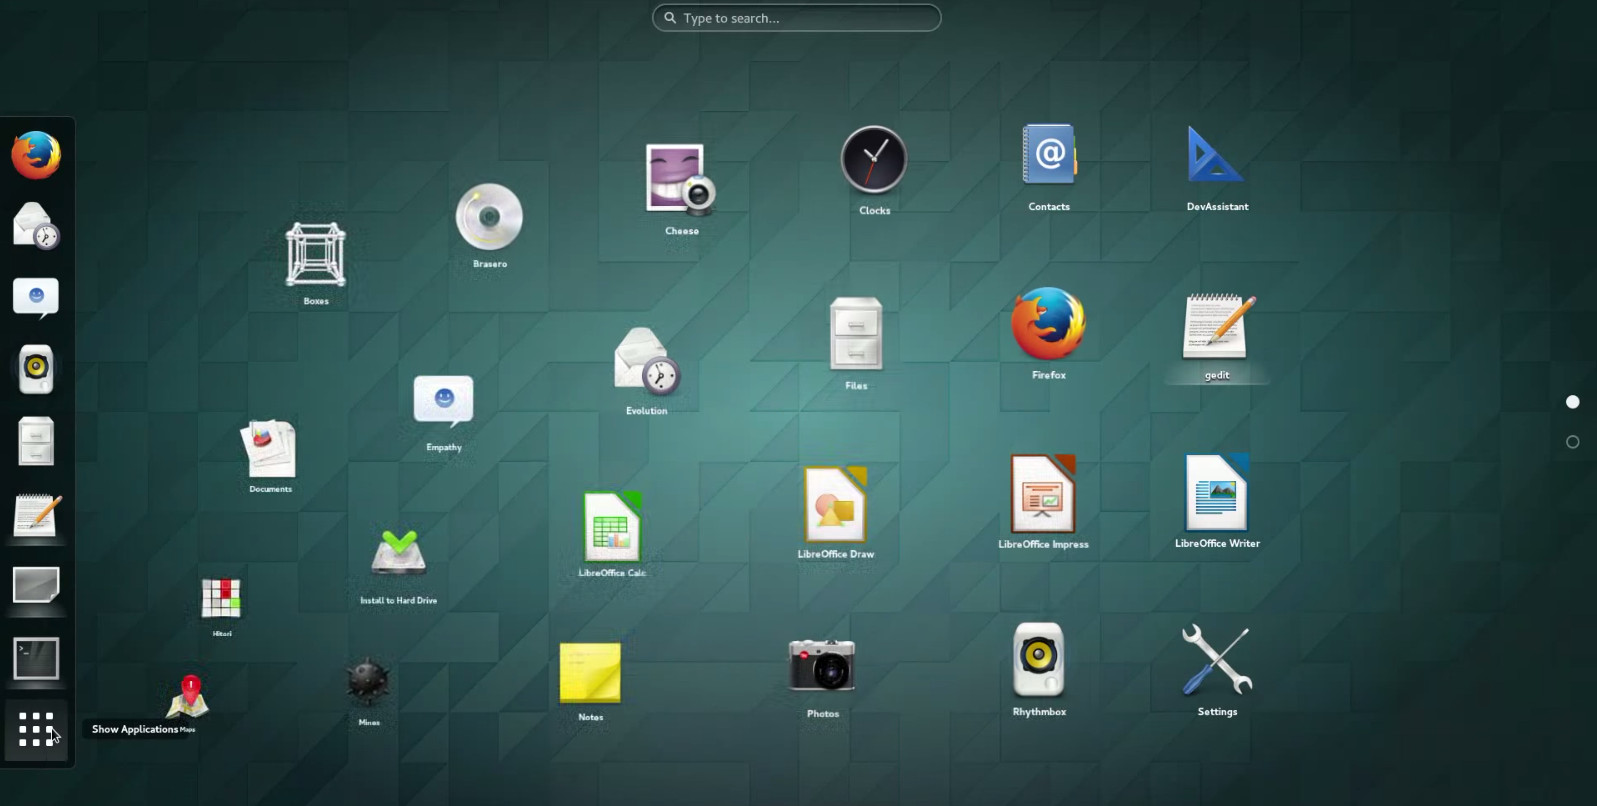Click the Type to search field
Viewport: 1597px width, 806px height.
pyautogui.click(x=796, y=18)
